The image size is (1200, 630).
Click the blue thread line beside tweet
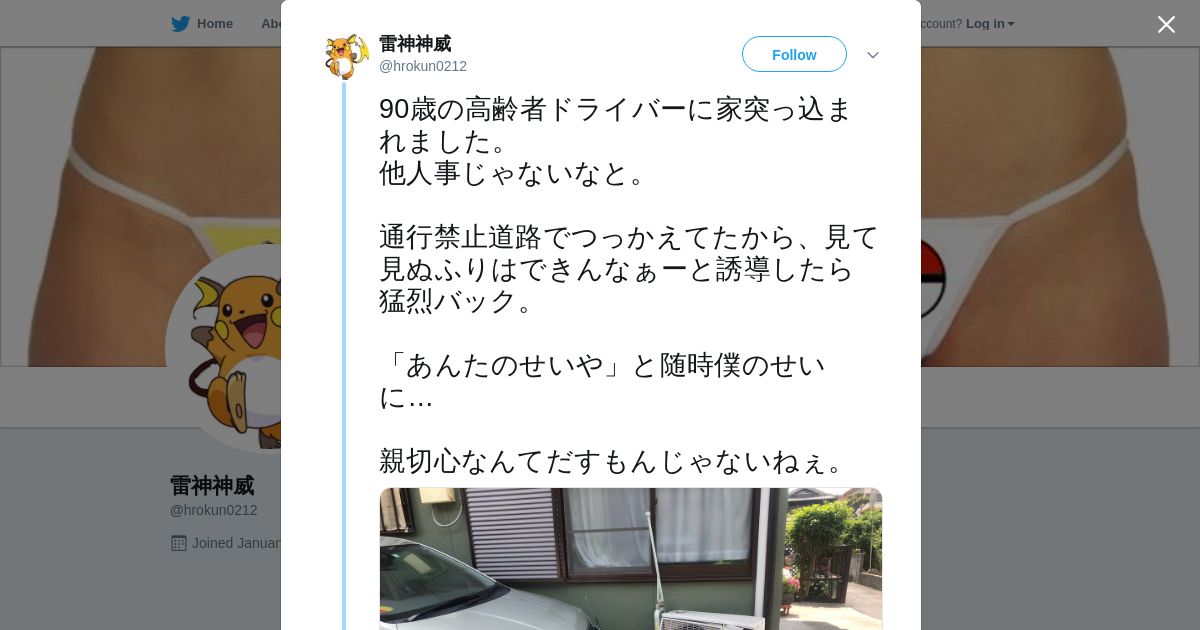(x=344, y=355)
